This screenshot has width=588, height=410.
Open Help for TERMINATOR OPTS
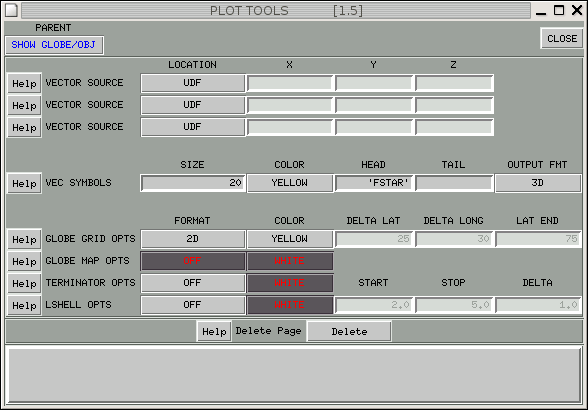coord(24,283)
